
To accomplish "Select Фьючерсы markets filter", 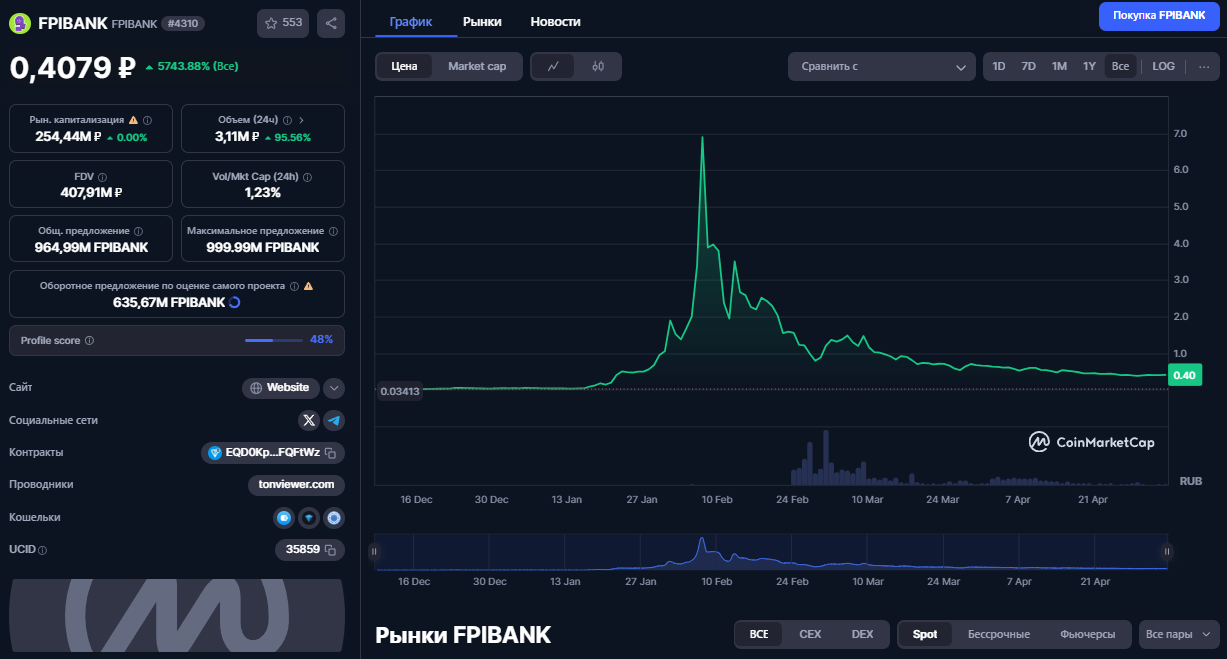I will [1087, 634].
